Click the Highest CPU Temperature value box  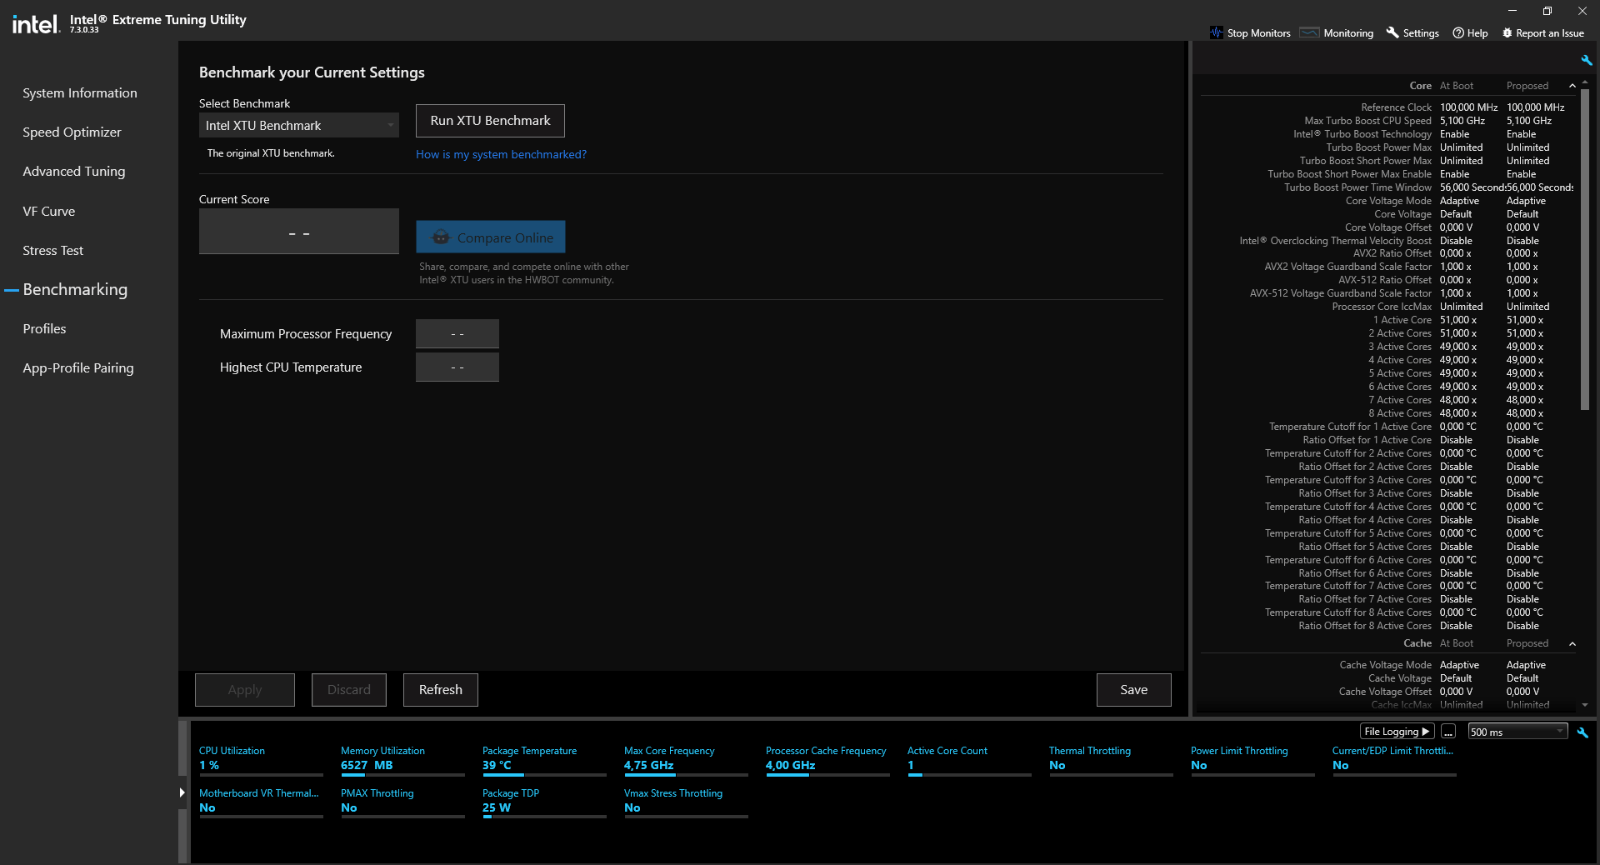(457, 367)
